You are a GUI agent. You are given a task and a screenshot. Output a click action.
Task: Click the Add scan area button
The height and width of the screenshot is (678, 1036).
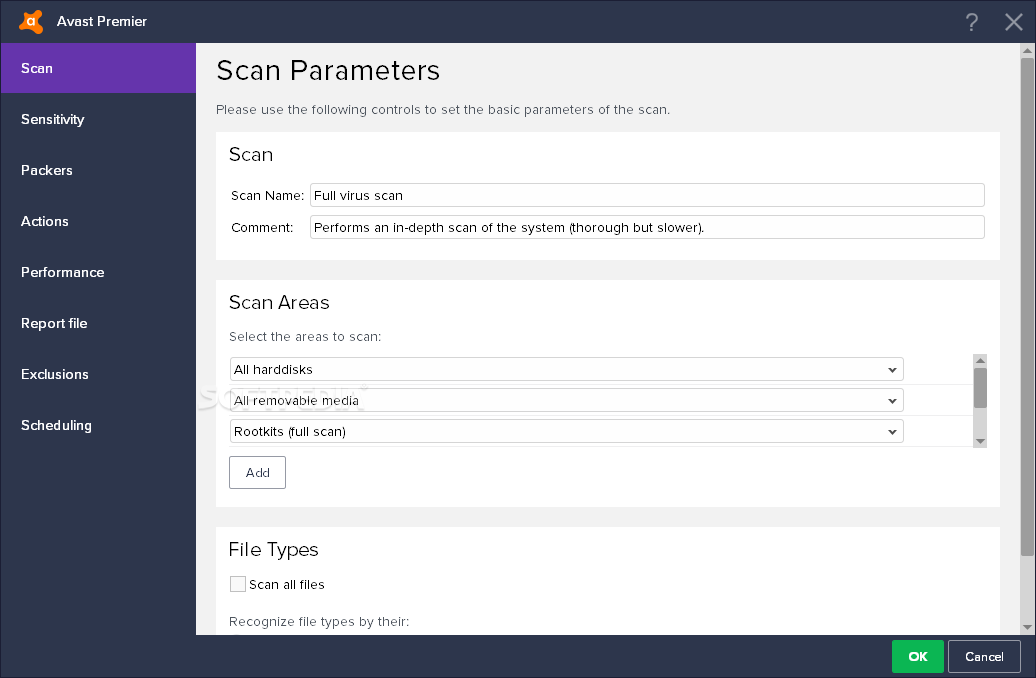(257, 472)
